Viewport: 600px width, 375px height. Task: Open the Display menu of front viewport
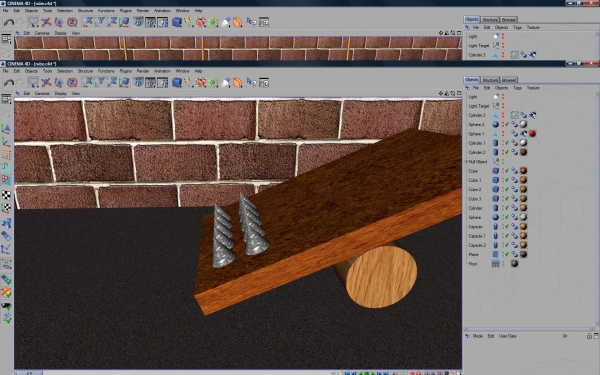coord(60,93)
